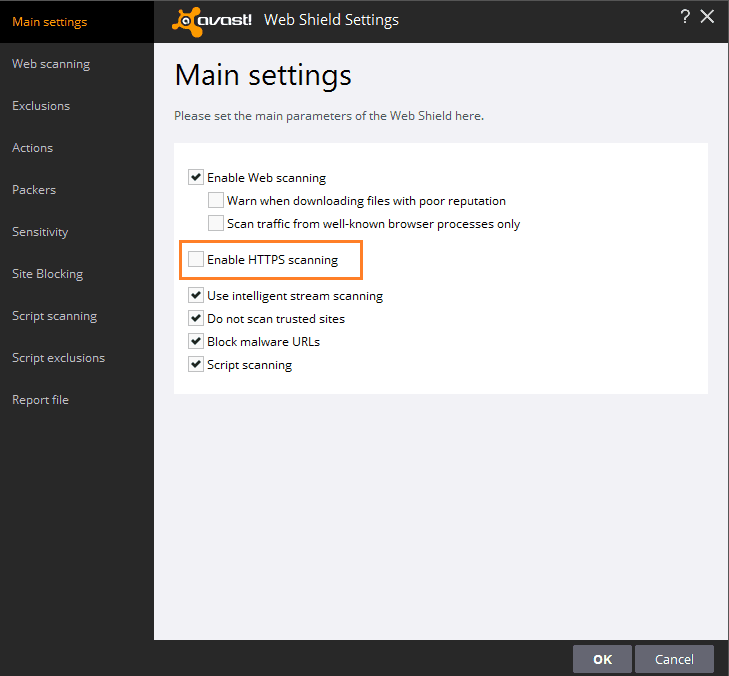Confirm settings with OK button
729x676 pixels.
tap(602, 659)
